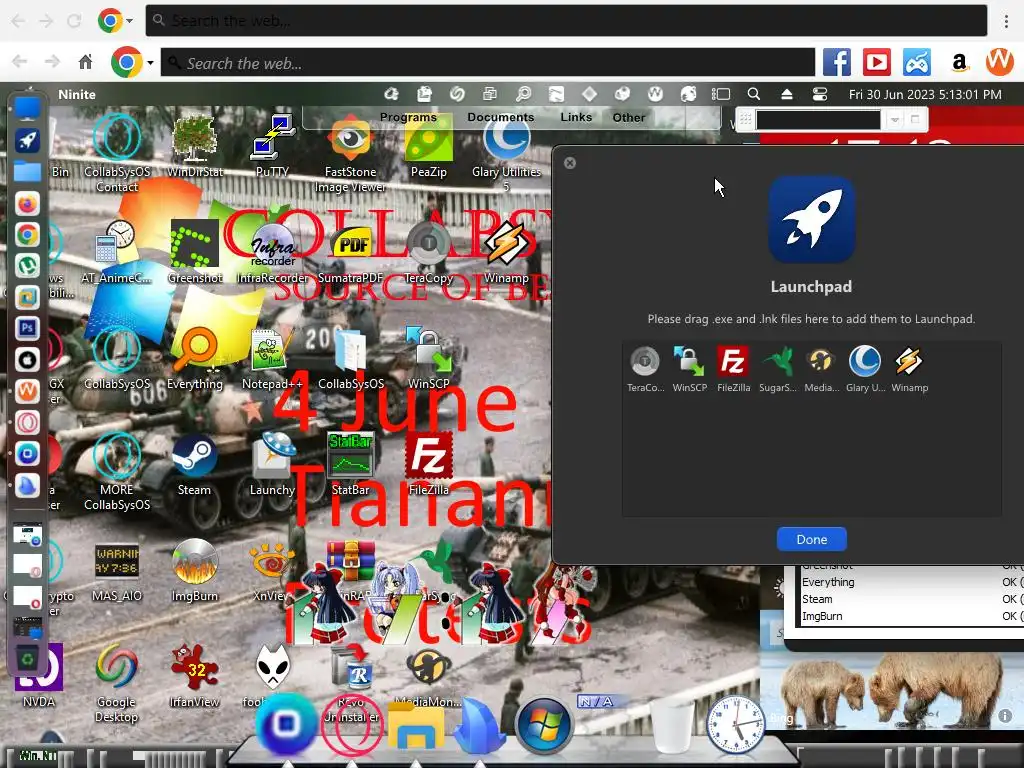Viewport: 1024px width, 768px height.
Task: Open the YouTube shortcut icon
Action: pos(877,63)
